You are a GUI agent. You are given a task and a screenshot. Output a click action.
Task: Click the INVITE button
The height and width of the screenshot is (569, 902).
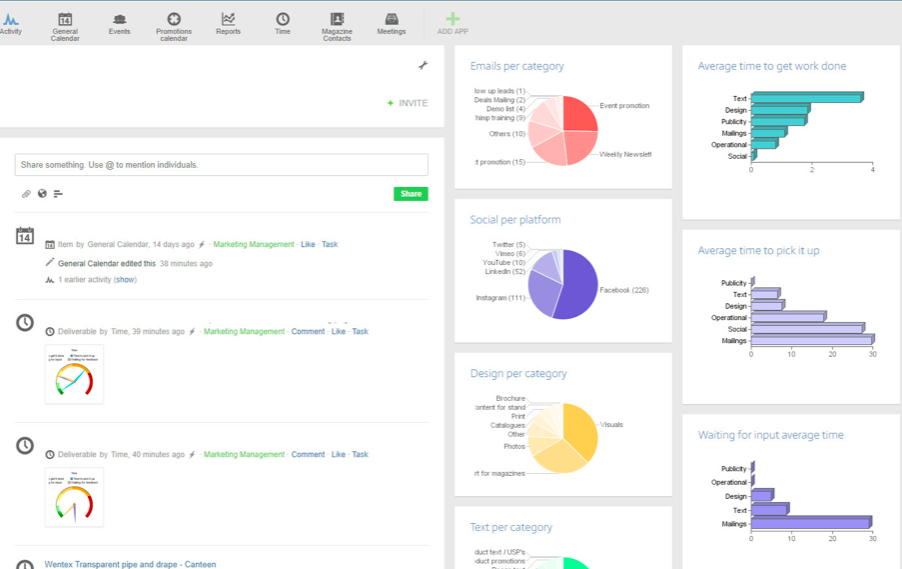tap(408, 103)
